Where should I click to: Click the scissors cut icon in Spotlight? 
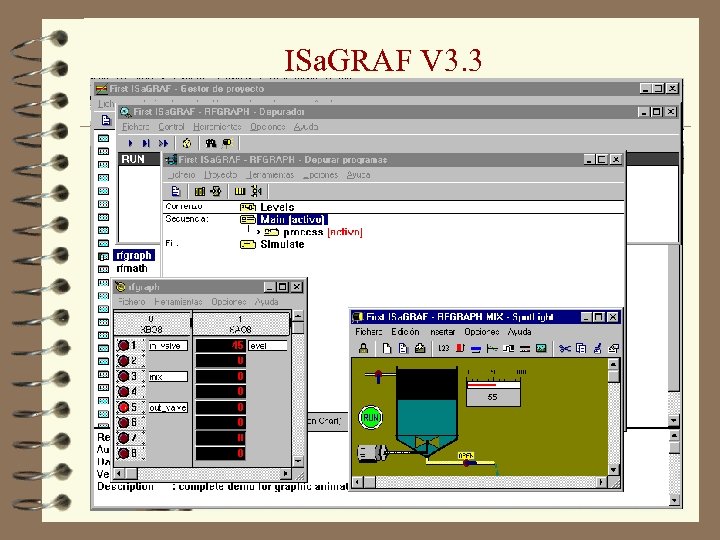[x=565, y=349]
